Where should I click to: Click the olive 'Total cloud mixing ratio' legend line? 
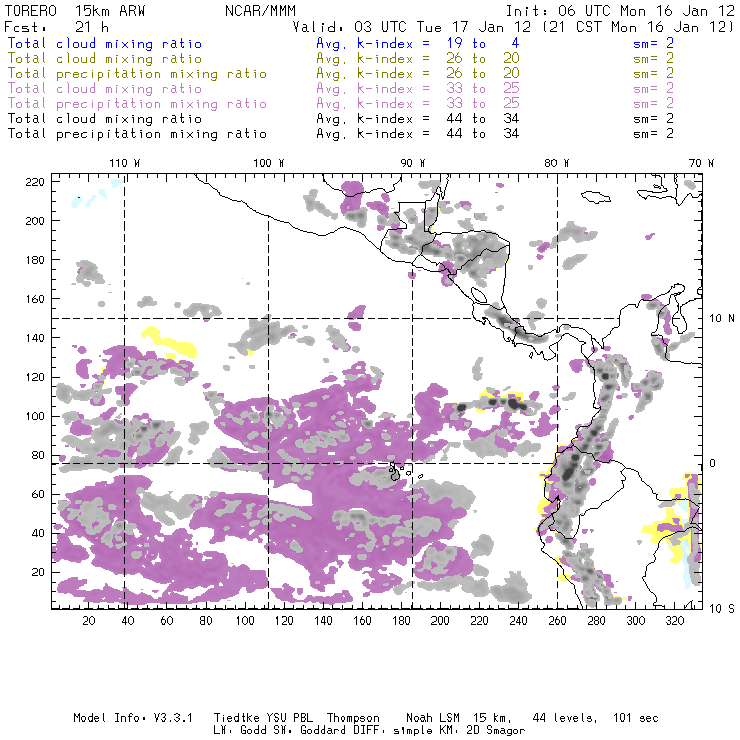tap(105, 59)
